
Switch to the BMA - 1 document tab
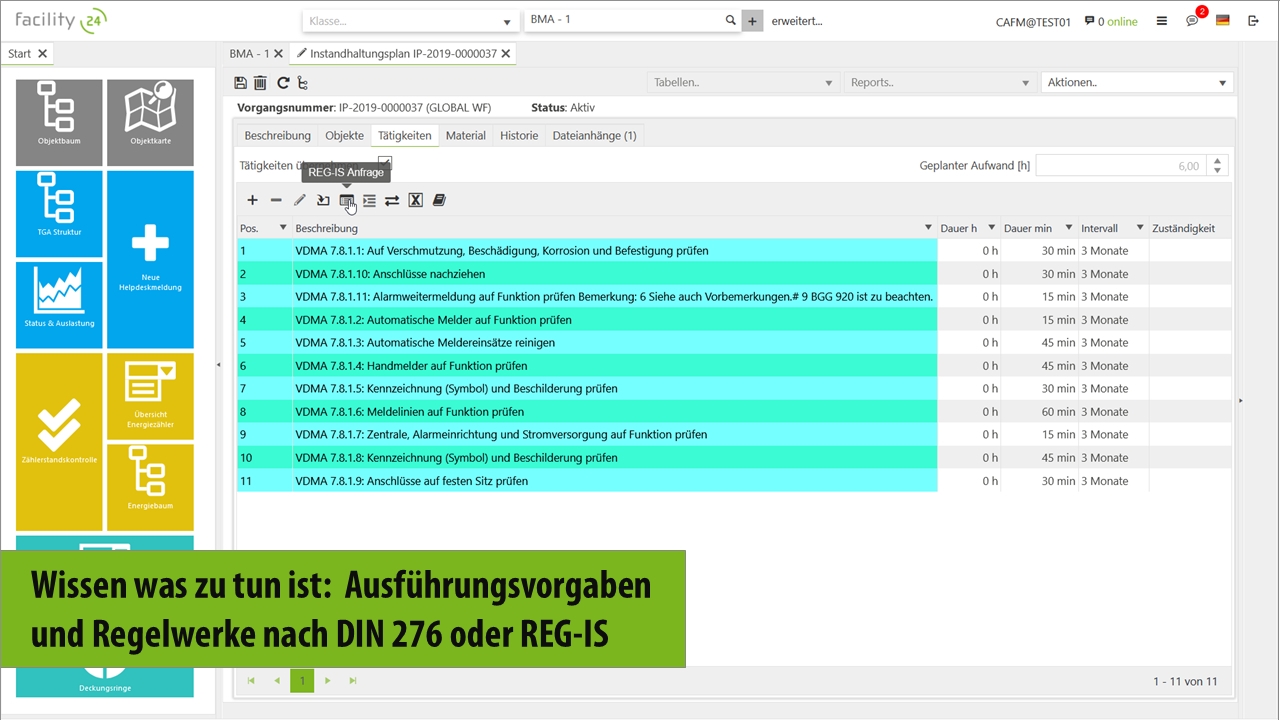(x=250, y=54)
